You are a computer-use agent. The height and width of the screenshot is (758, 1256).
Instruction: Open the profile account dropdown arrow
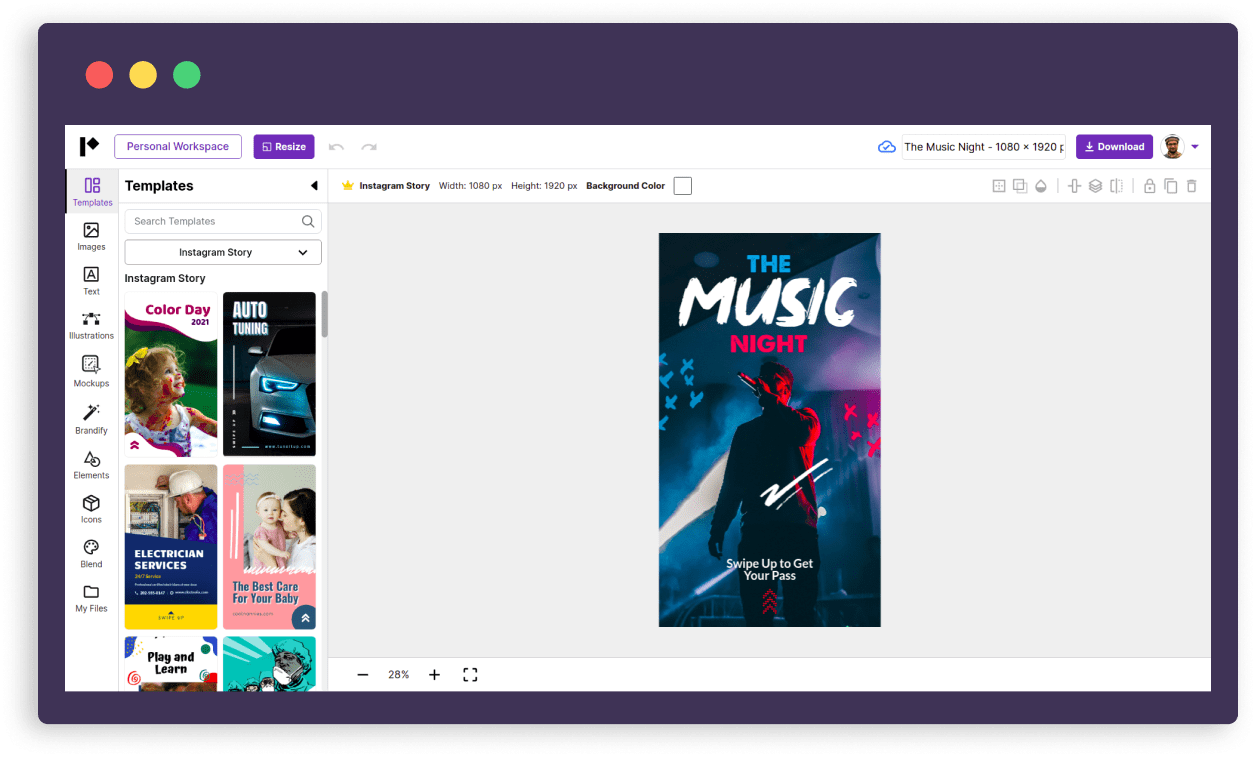tap(1195, 147)
